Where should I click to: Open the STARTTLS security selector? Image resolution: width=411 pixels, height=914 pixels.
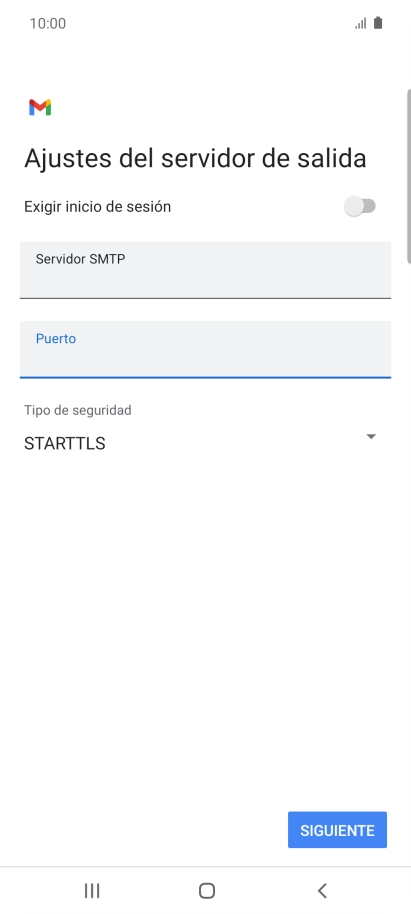click(x=200, y=444)
